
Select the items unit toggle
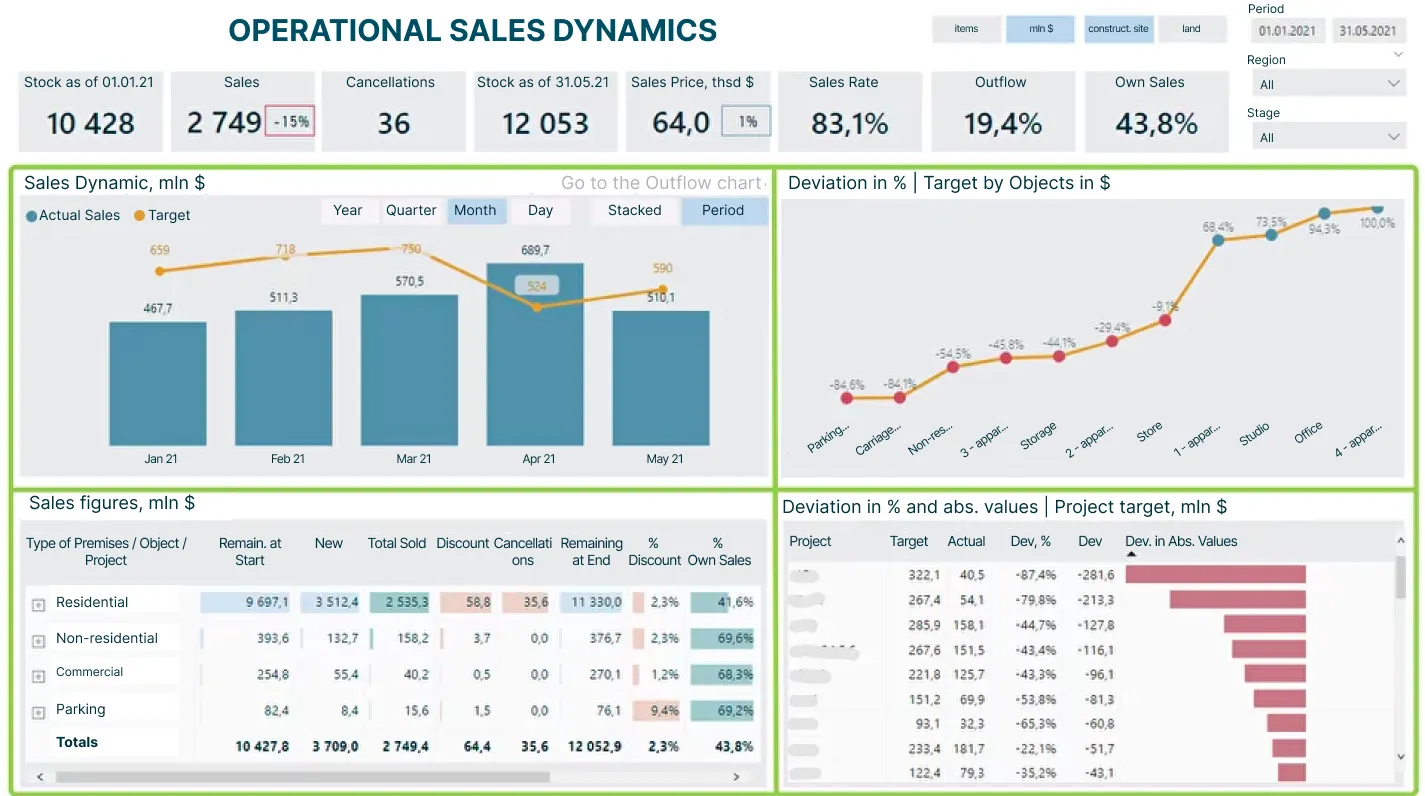(966, 29)
